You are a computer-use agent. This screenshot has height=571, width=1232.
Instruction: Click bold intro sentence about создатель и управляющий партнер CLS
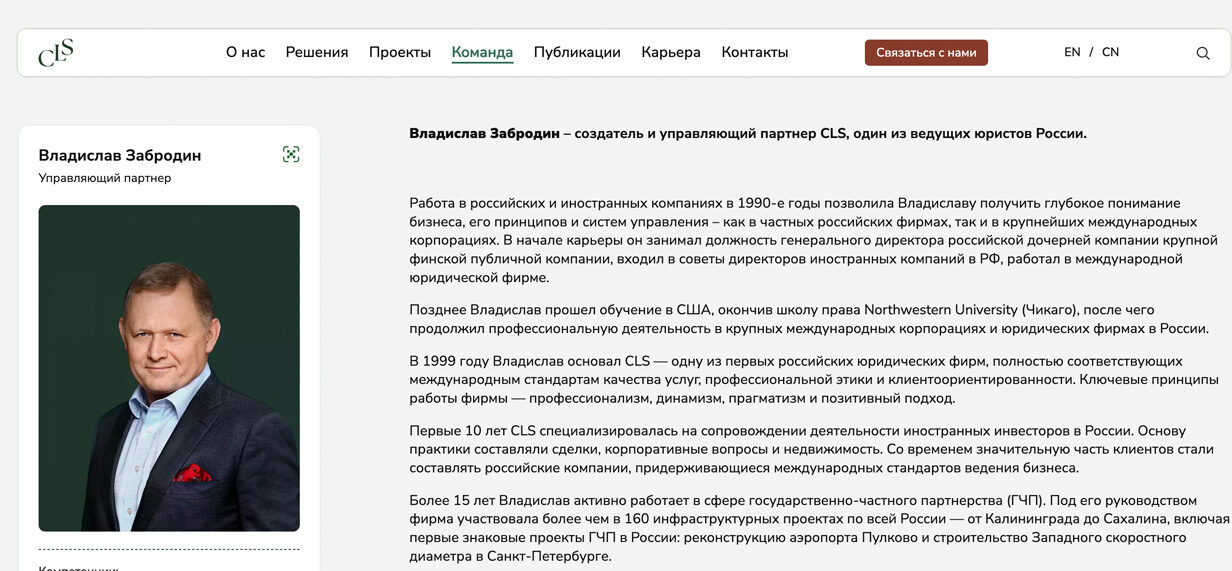pyautogui.click(x=748, y=133)
